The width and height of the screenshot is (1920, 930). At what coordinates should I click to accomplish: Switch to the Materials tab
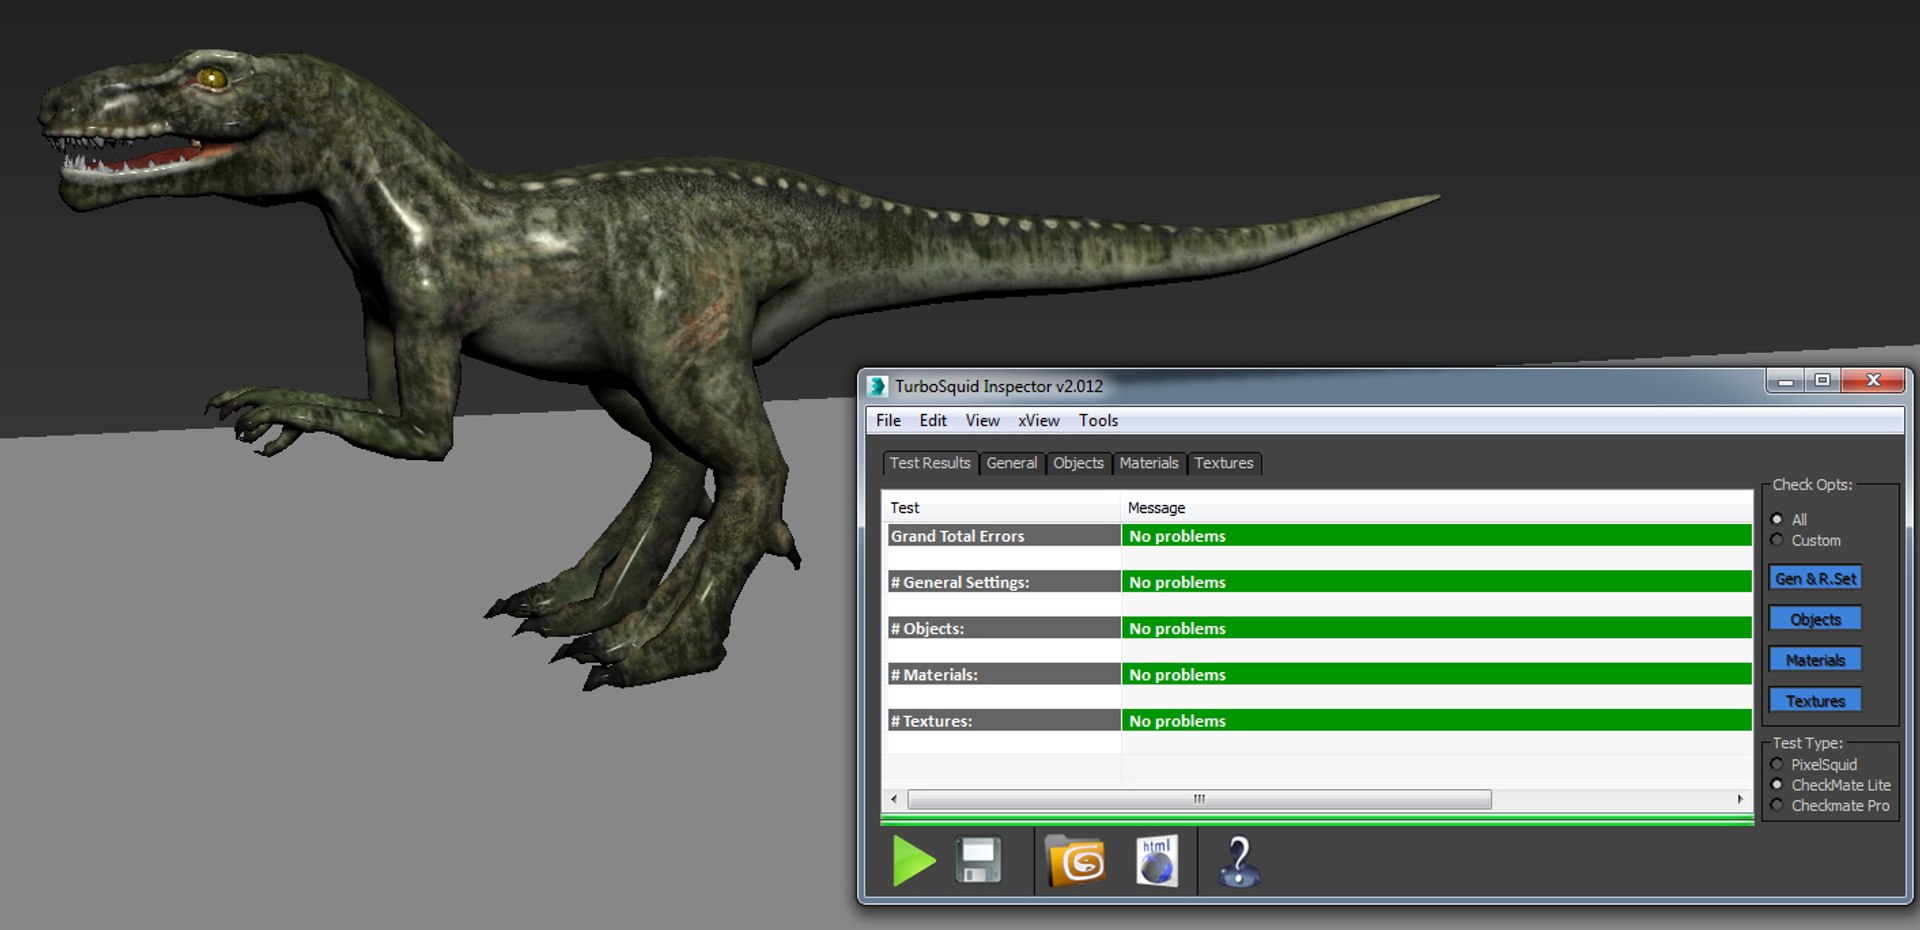pyautogui.click(x=1149, y=463)
